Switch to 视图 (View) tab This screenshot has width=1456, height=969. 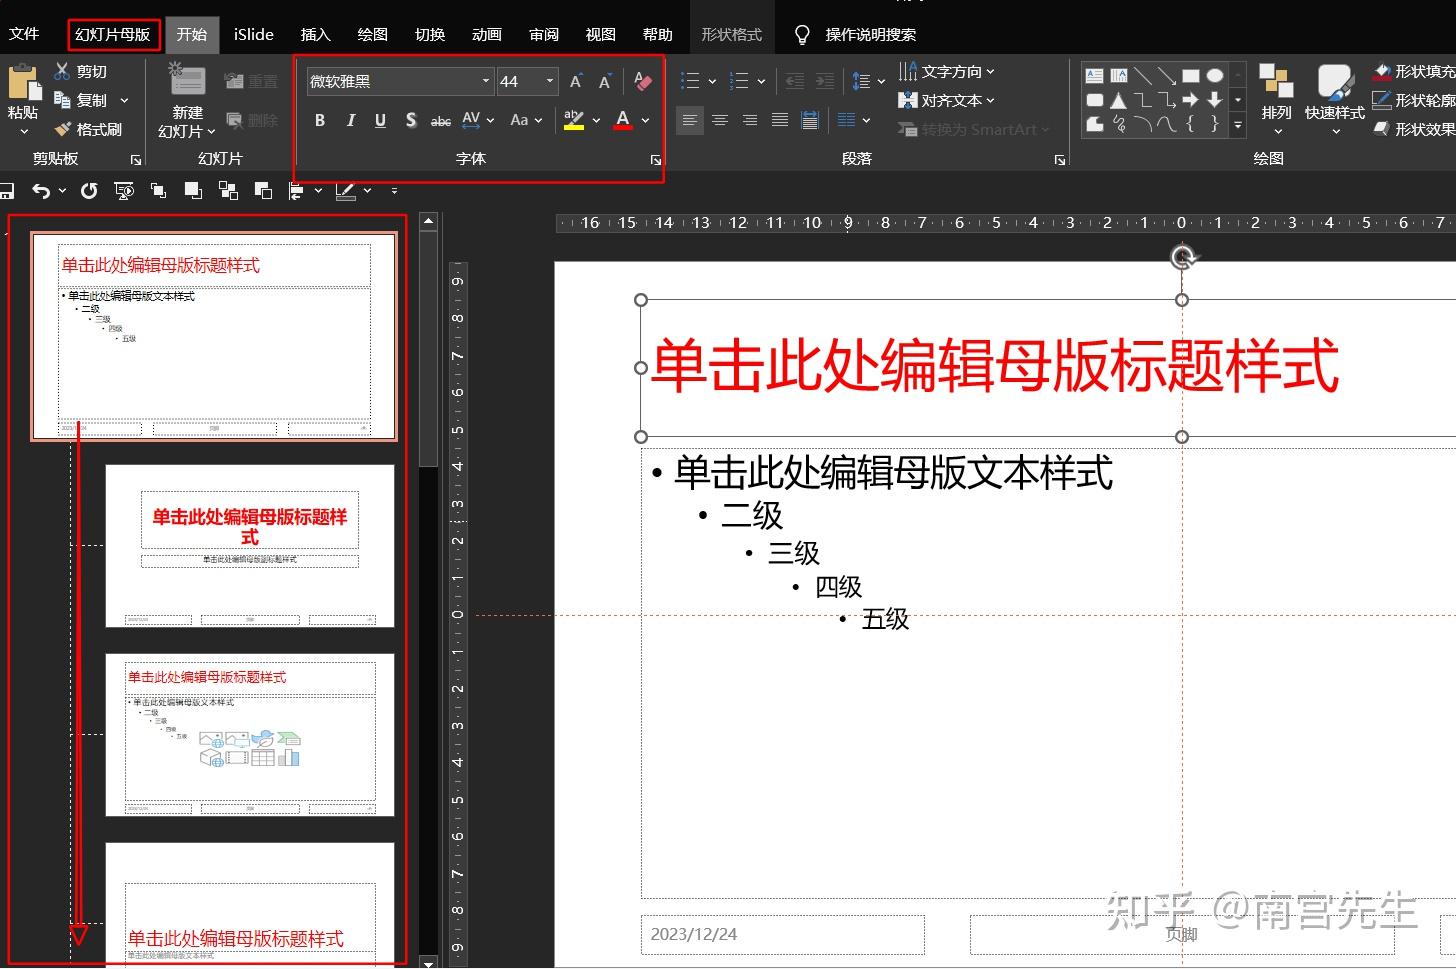pyautogui.click(x=601, y=34)
